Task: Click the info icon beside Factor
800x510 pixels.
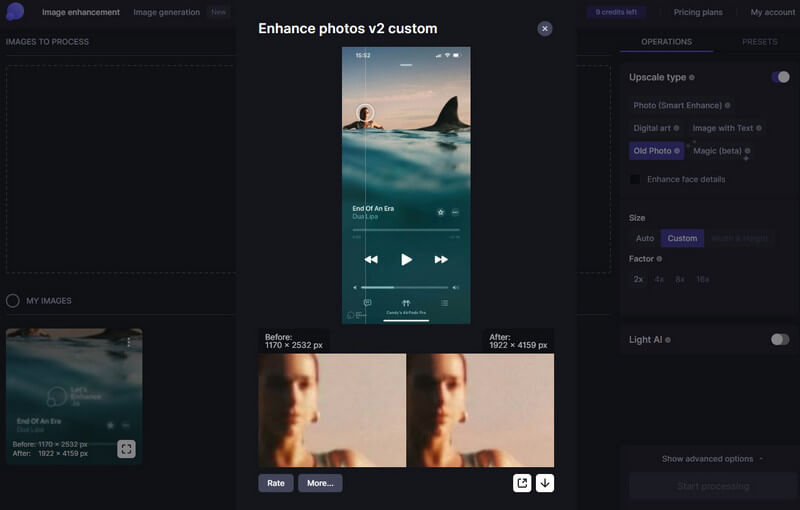Action: (x=659, y=259)
